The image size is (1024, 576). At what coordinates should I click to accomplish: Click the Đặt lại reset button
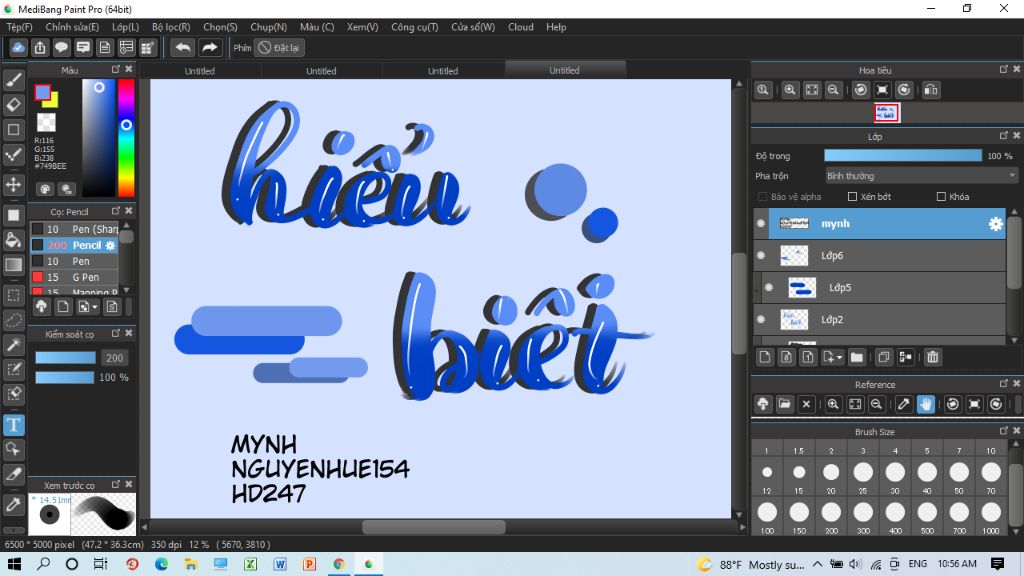click(x=279, y=48)
